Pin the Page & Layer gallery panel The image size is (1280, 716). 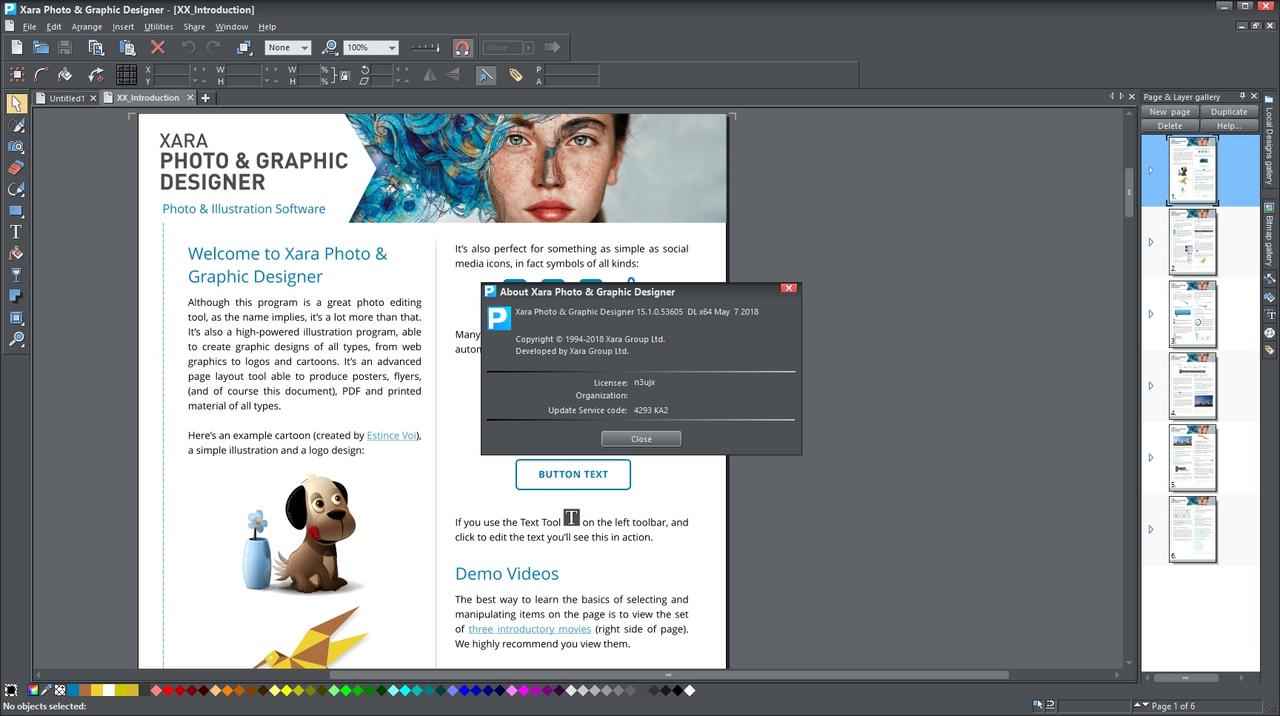(x=1242, y=97)
